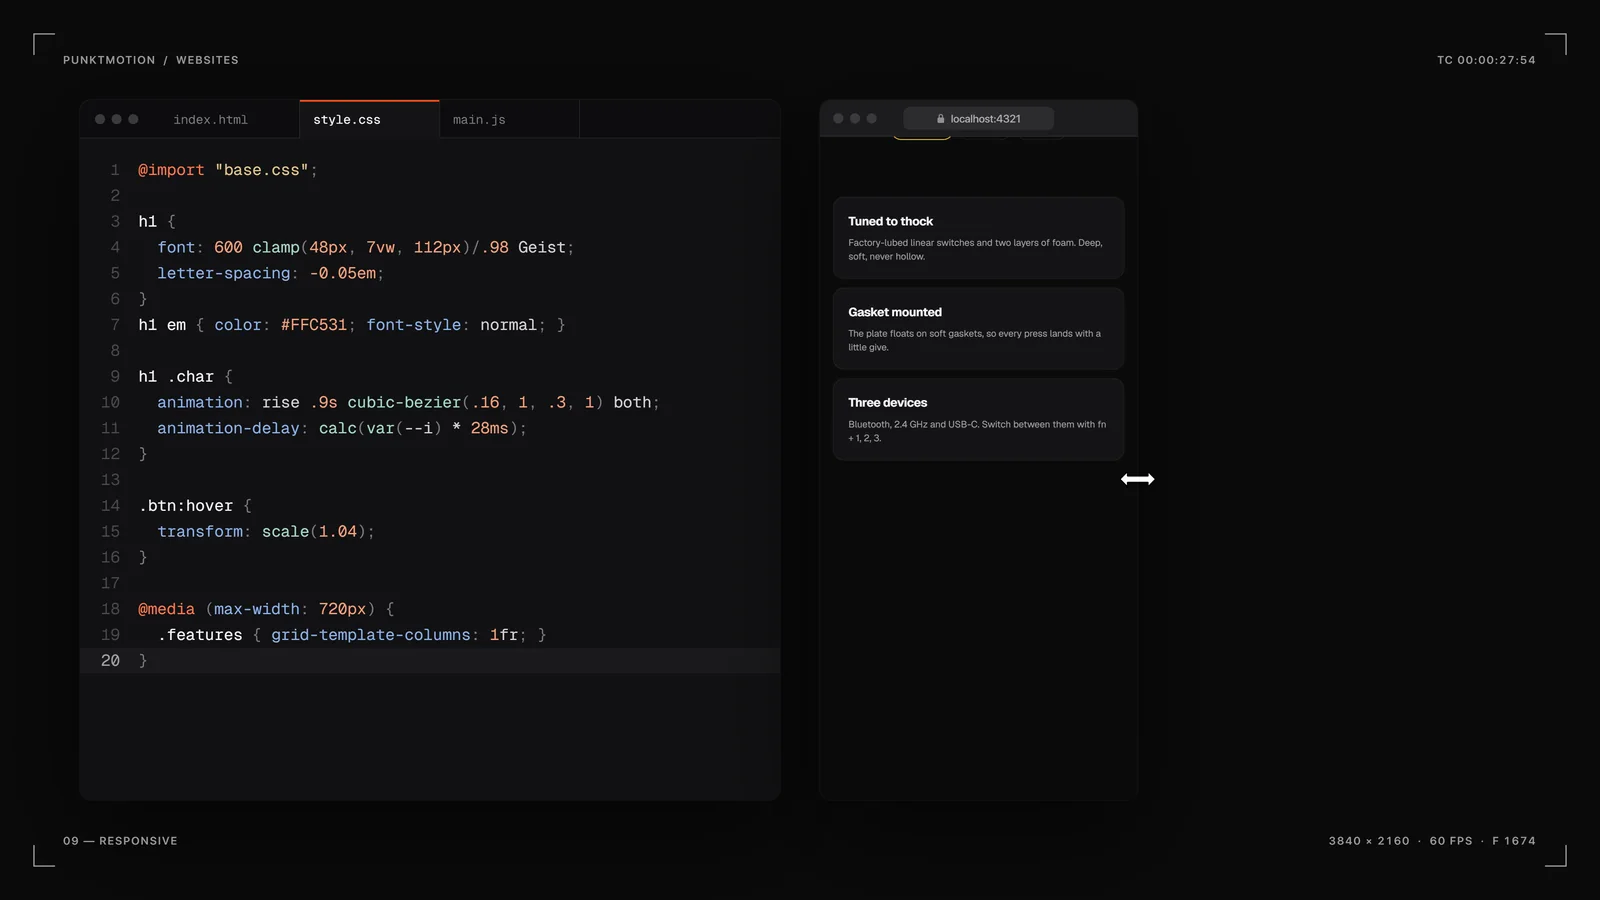Place cursor on 'letter-spacing' property
The image size is (1600, 900).
coord(224,273)
